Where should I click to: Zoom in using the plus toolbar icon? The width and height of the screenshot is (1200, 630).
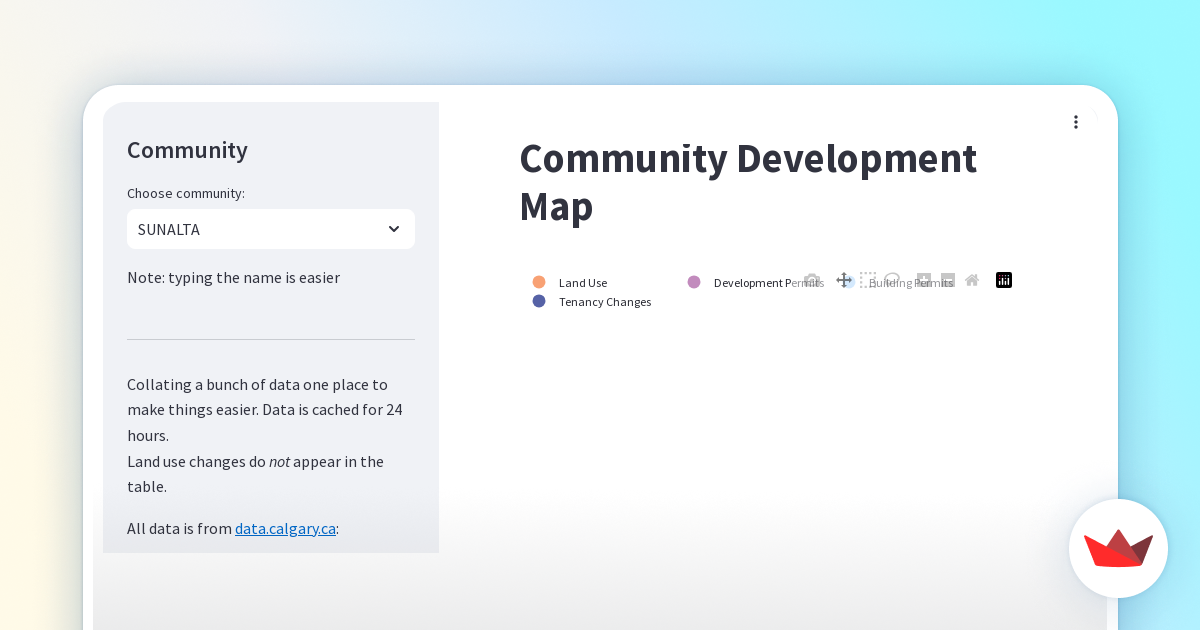923,280
